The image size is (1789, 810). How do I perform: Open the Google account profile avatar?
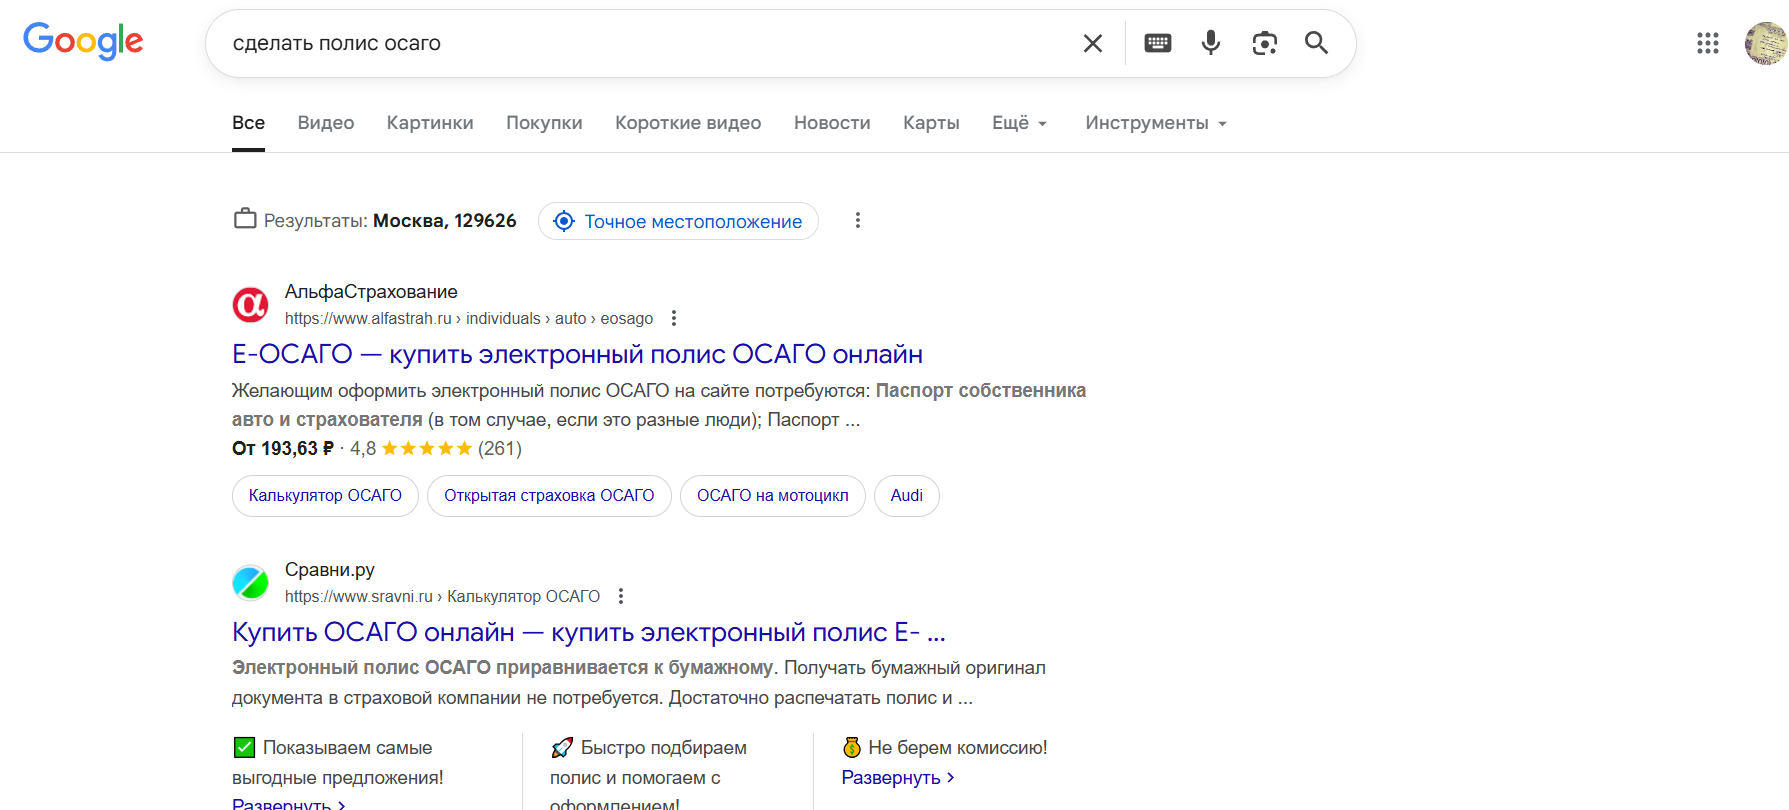point(1765,43)
